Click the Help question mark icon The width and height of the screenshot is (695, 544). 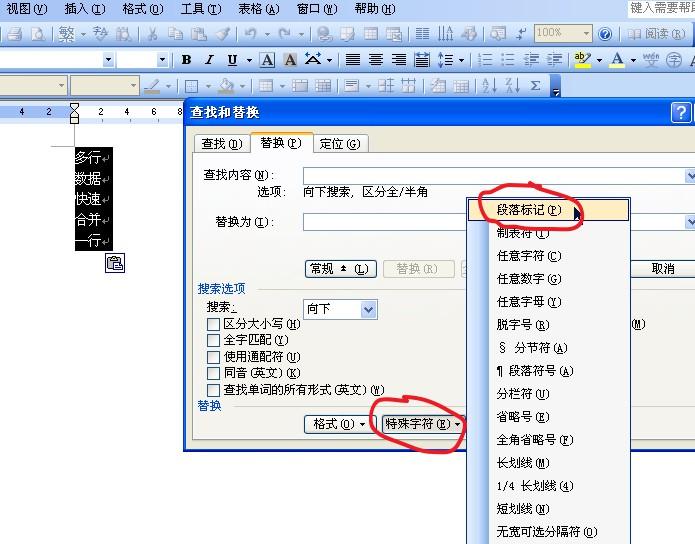pyautogui.click(x=605, y=34)
